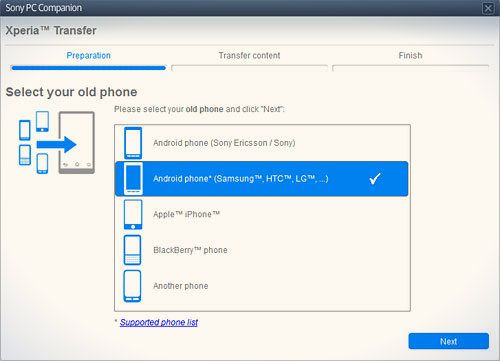Click the phones transfer illustration

pos(57,143)
